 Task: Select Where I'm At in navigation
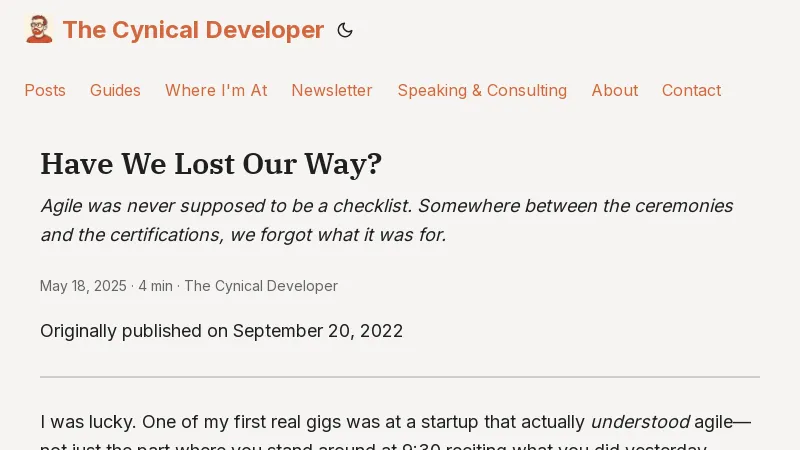pyautogui.click(x=216, y=90)
